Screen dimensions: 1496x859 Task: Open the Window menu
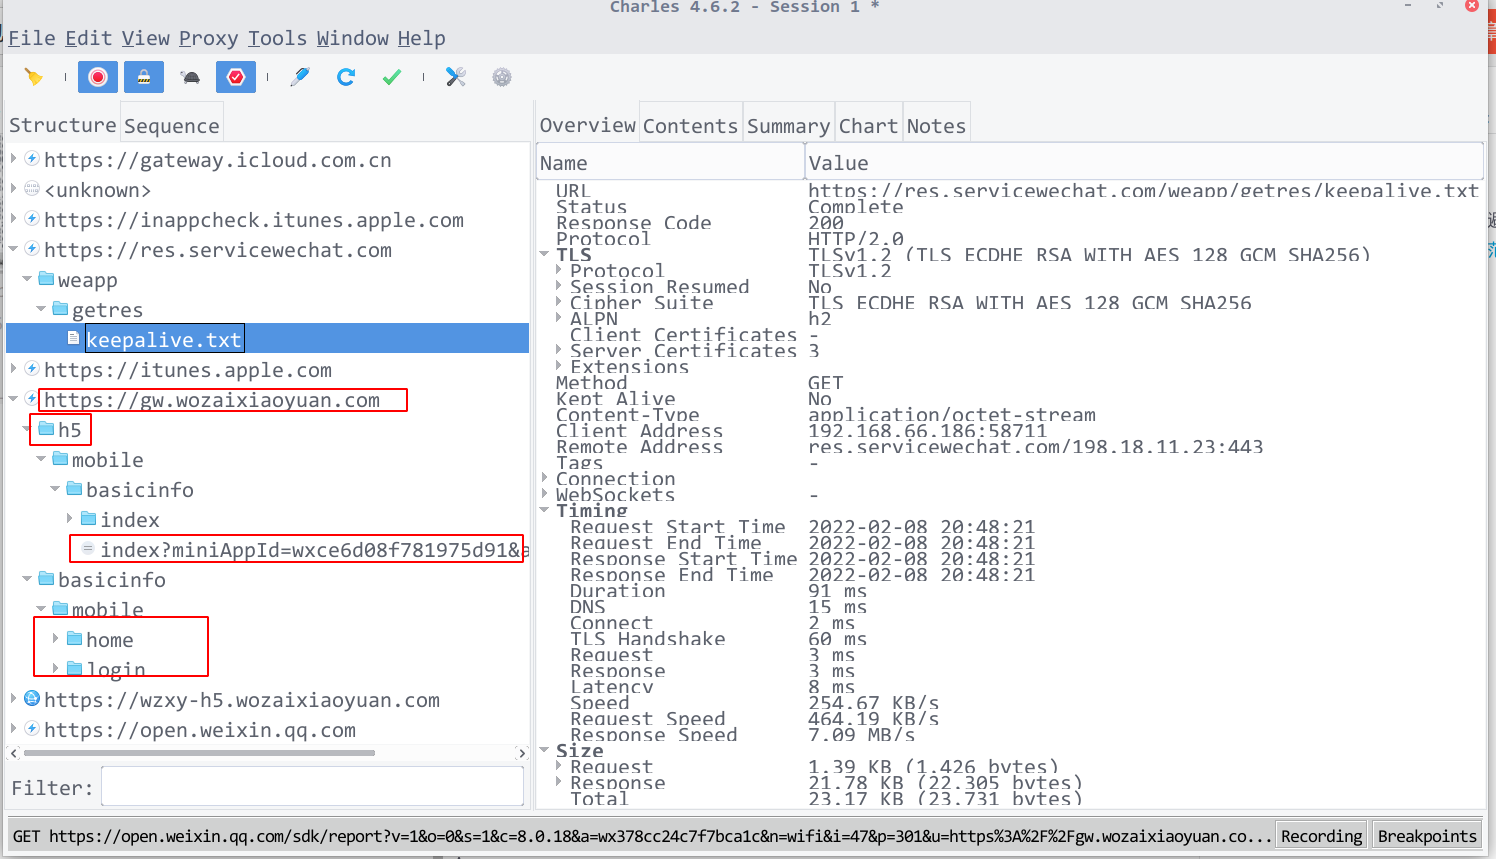tap(353, 38)
